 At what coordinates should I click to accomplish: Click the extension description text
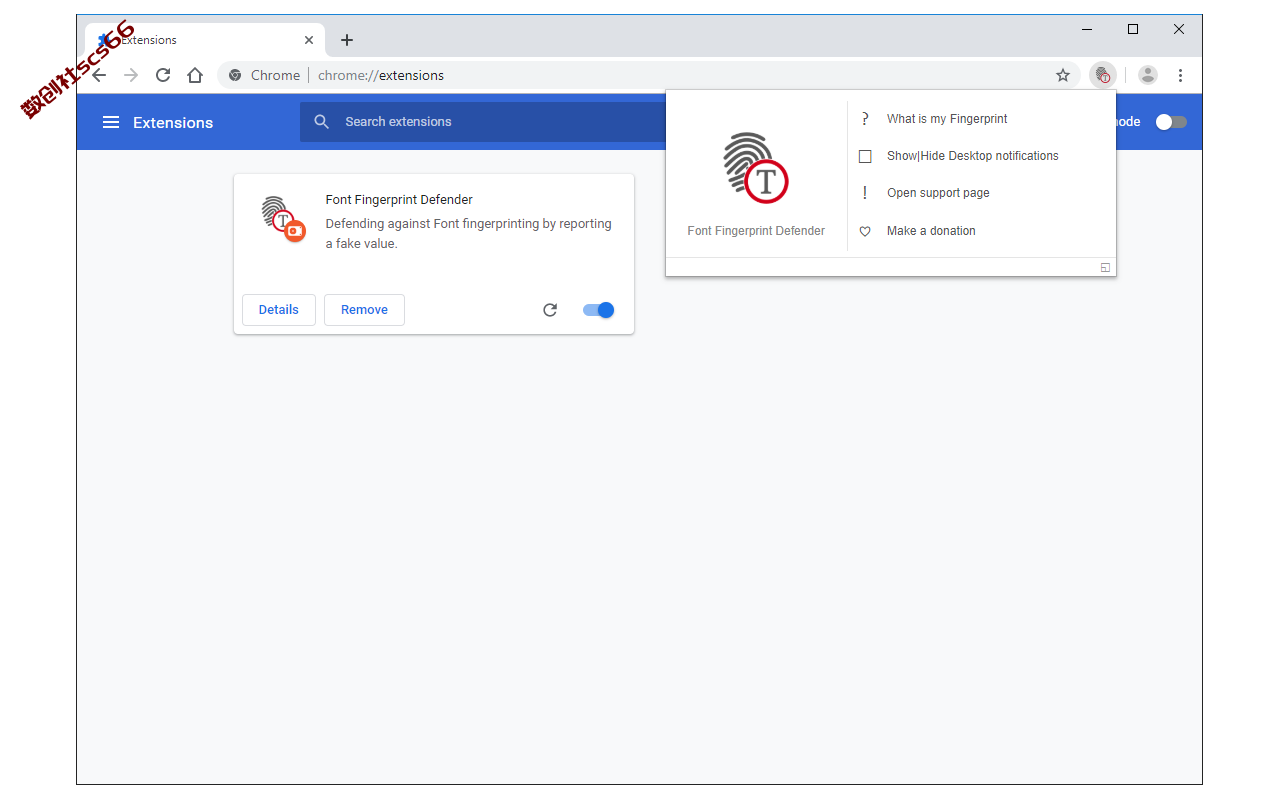tap(469, 234)
